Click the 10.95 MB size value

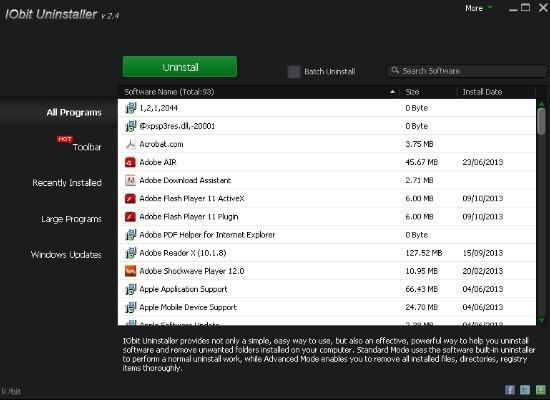[422, 271]
